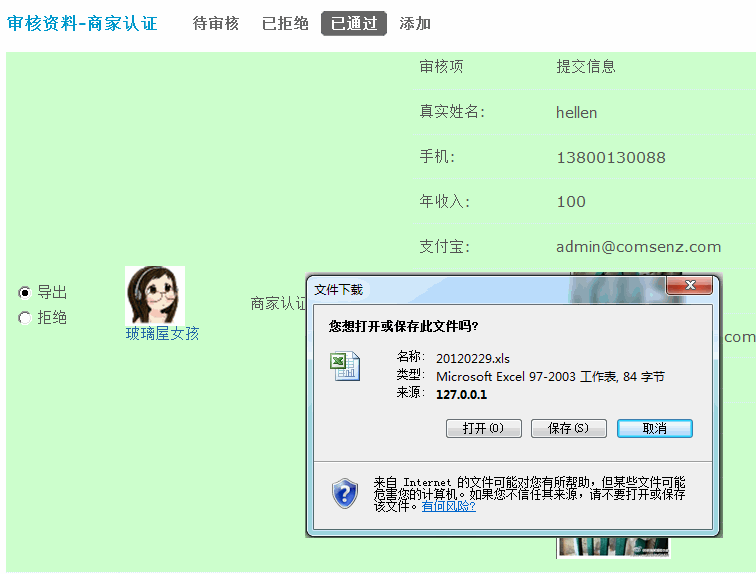
Task: Click the real name value hellen
Action: [577, 113]
